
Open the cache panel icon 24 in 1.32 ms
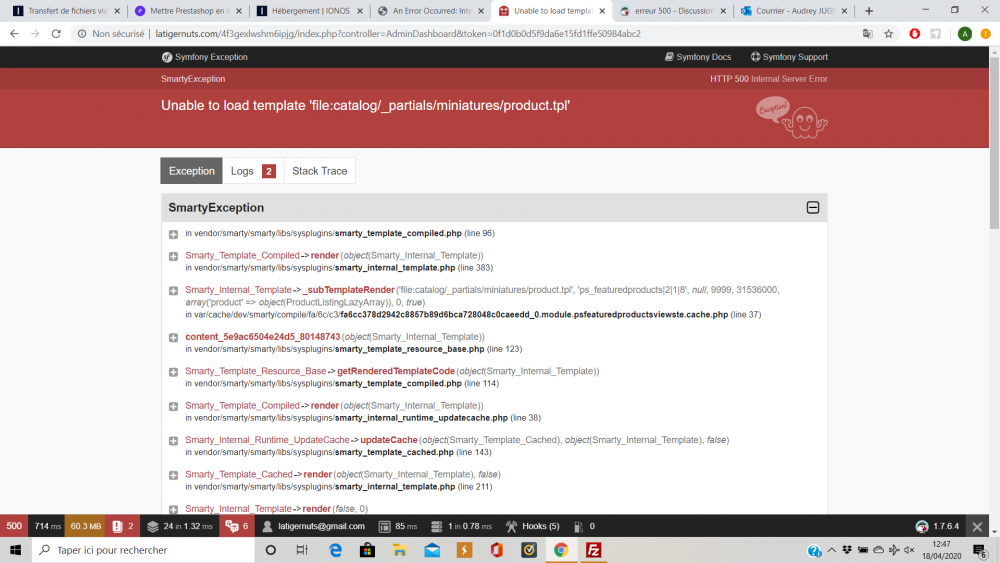pyautogui.click(x=180, y=526)
